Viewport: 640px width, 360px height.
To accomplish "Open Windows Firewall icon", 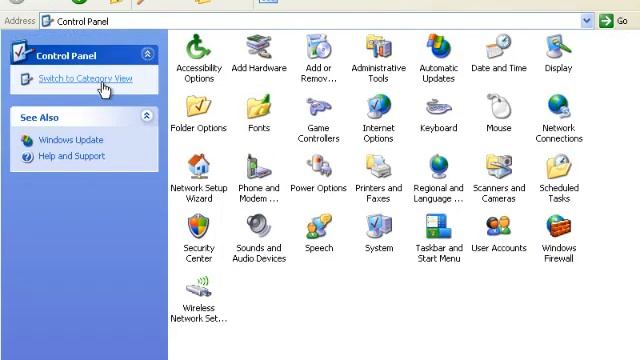I will pos(558,227).
